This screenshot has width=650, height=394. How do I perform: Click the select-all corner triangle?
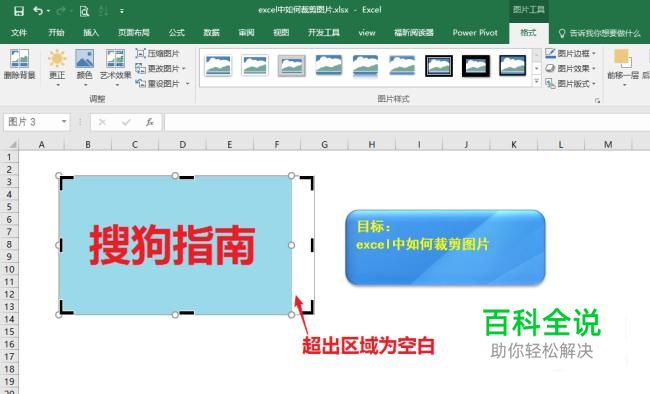[x=12, y=144]
